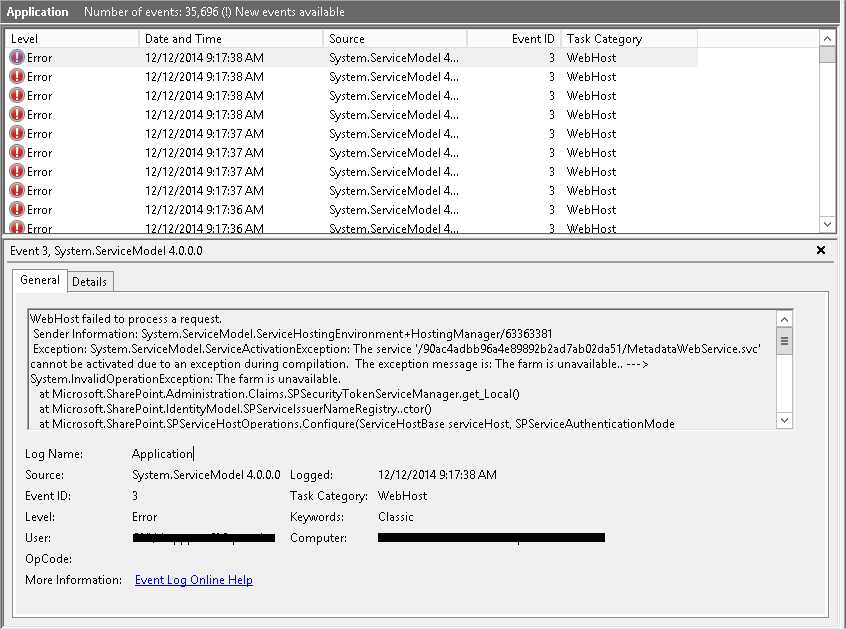
Task: Sort events by the Level column header
Action: point(72,39)
